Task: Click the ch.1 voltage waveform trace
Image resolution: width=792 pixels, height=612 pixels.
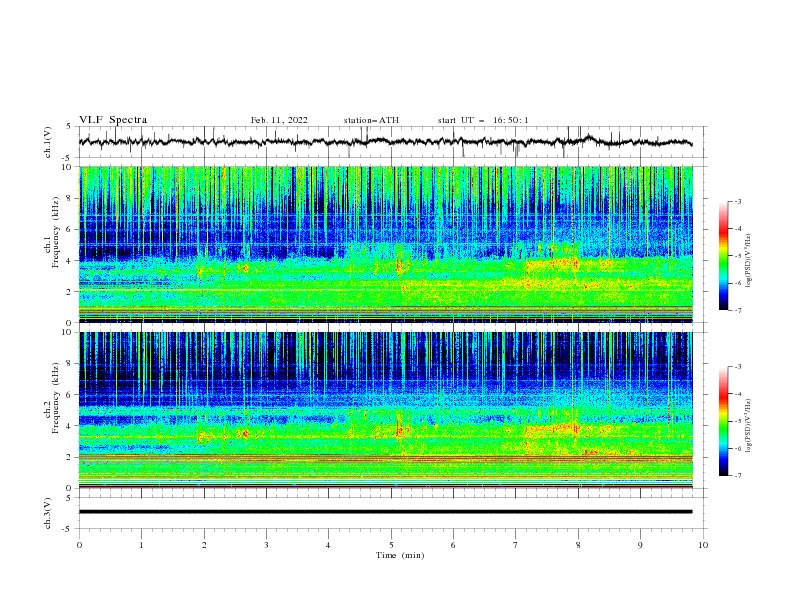Action: (x=385, y=142)
